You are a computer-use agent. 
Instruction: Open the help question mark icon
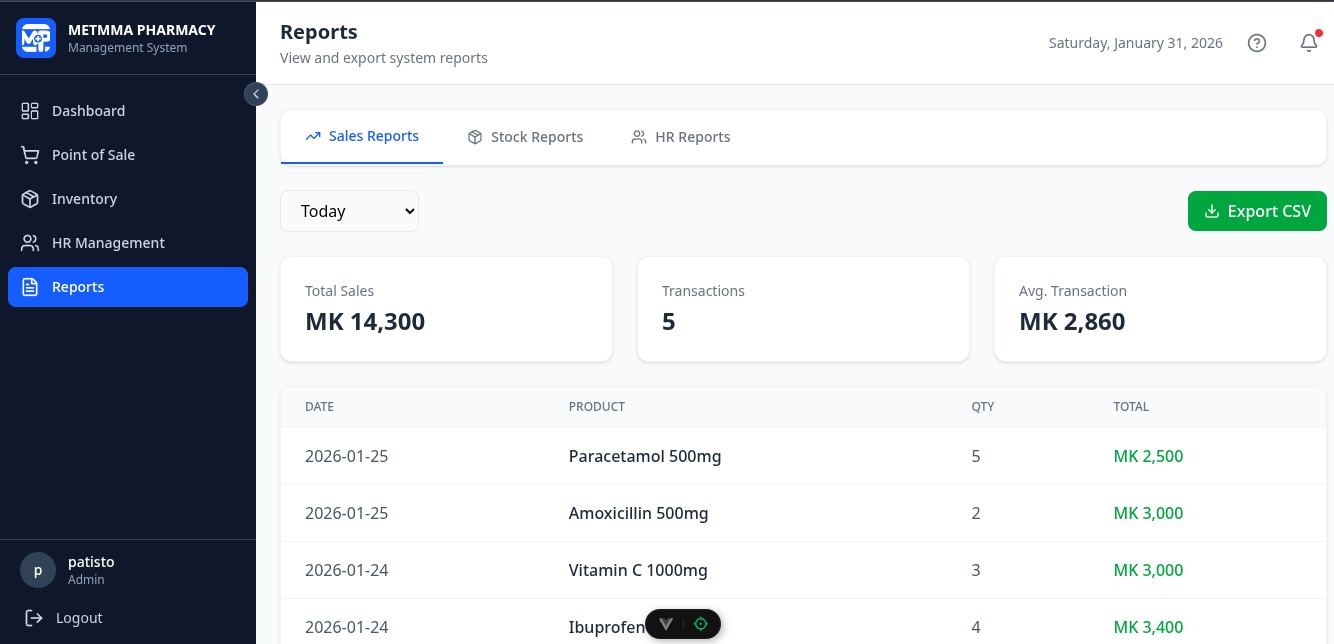1257,43
